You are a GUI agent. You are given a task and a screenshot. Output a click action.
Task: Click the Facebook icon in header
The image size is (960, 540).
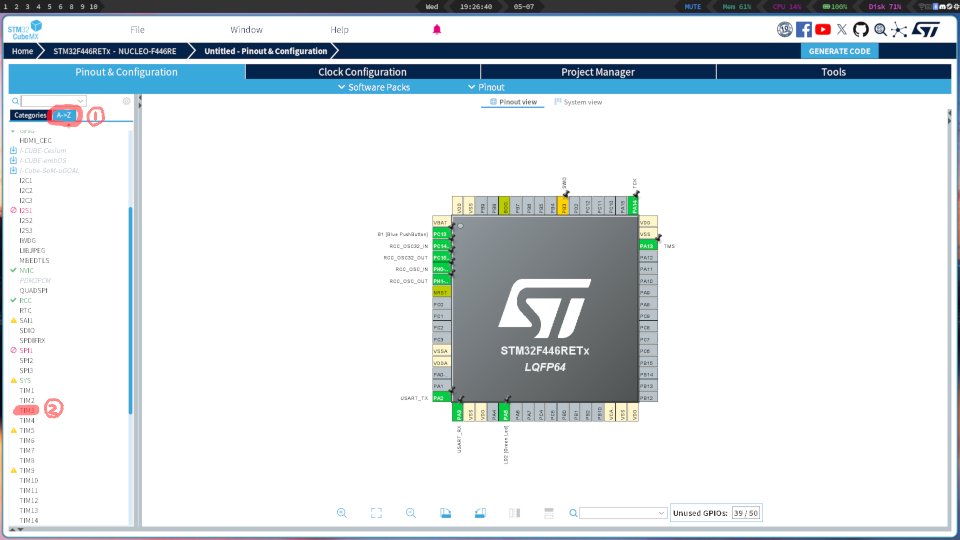tap(804, 30)
